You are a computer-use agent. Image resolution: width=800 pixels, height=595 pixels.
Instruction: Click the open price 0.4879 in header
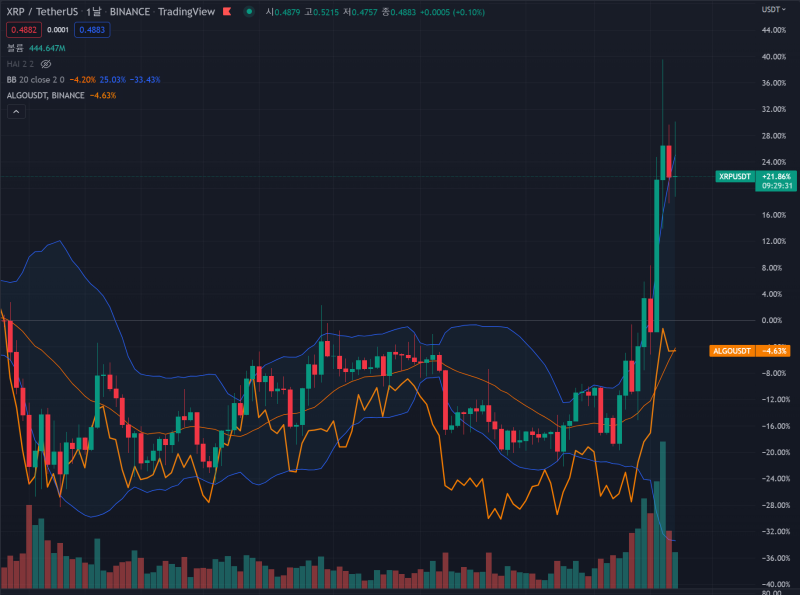point(287,12)
